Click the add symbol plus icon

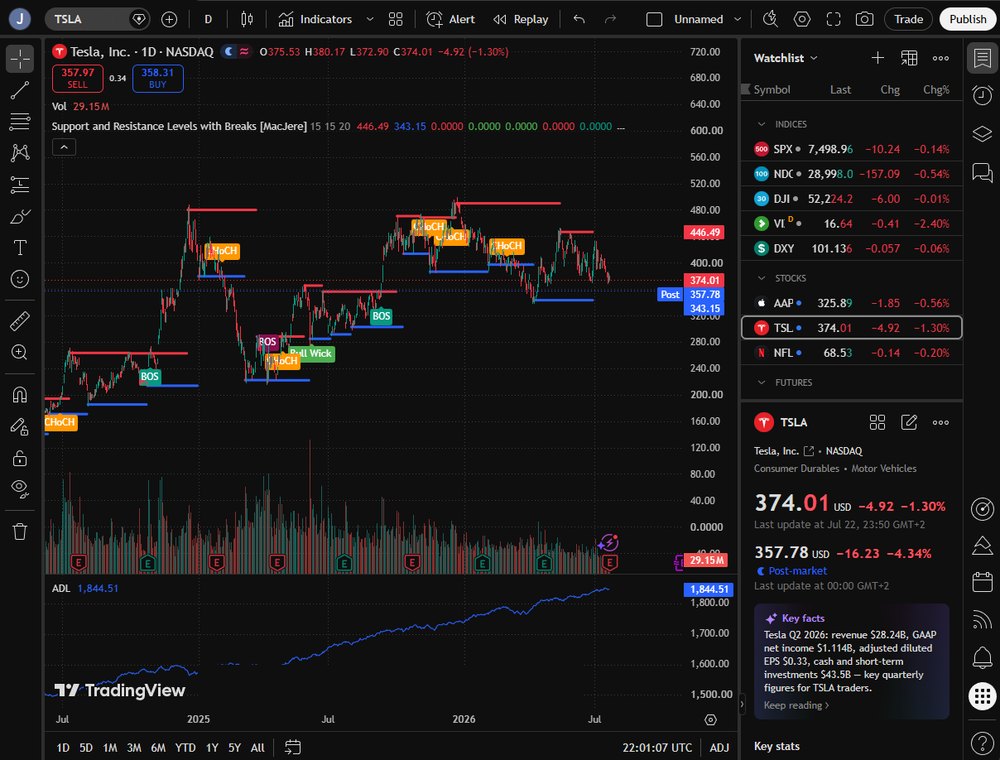click(169, 19)
